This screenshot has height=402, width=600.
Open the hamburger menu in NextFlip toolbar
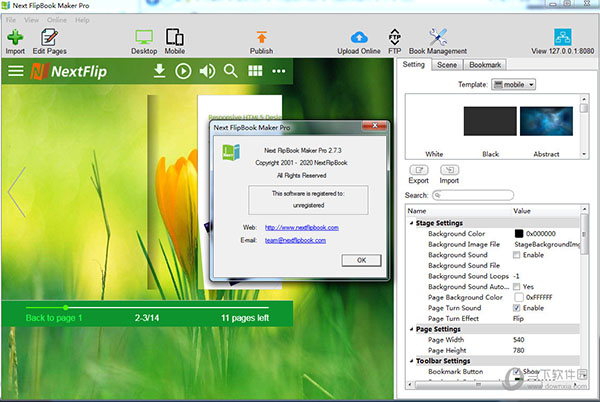[16, 71]
